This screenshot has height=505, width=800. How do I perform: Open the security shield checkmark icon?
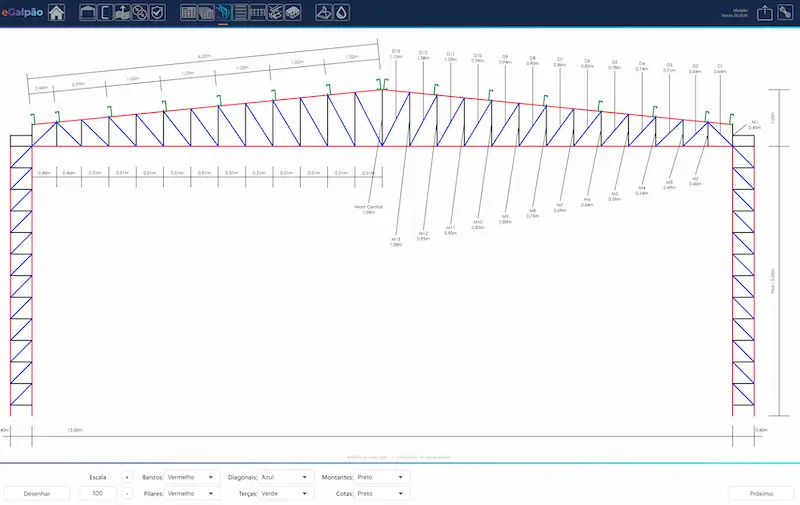pyautogui.click(x=157, y=13)
